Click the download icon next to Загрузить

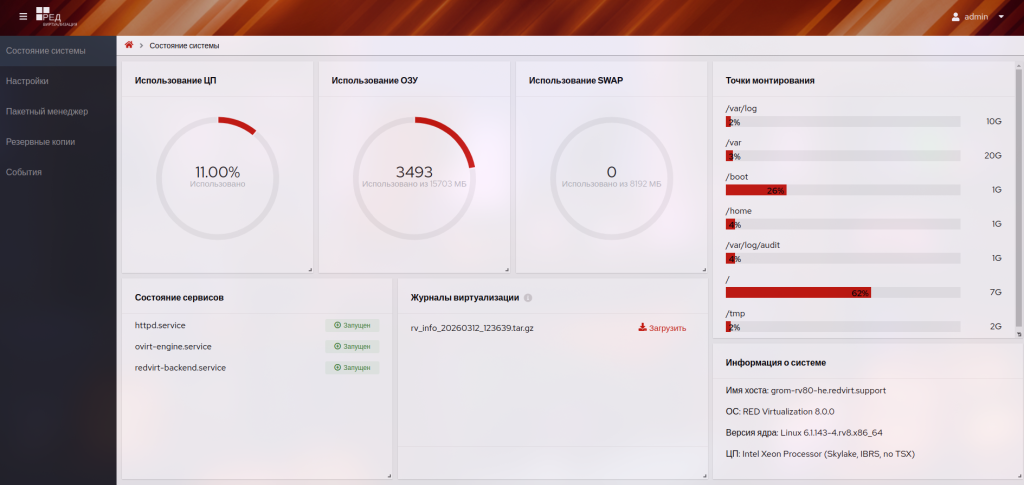click(642, 327)
